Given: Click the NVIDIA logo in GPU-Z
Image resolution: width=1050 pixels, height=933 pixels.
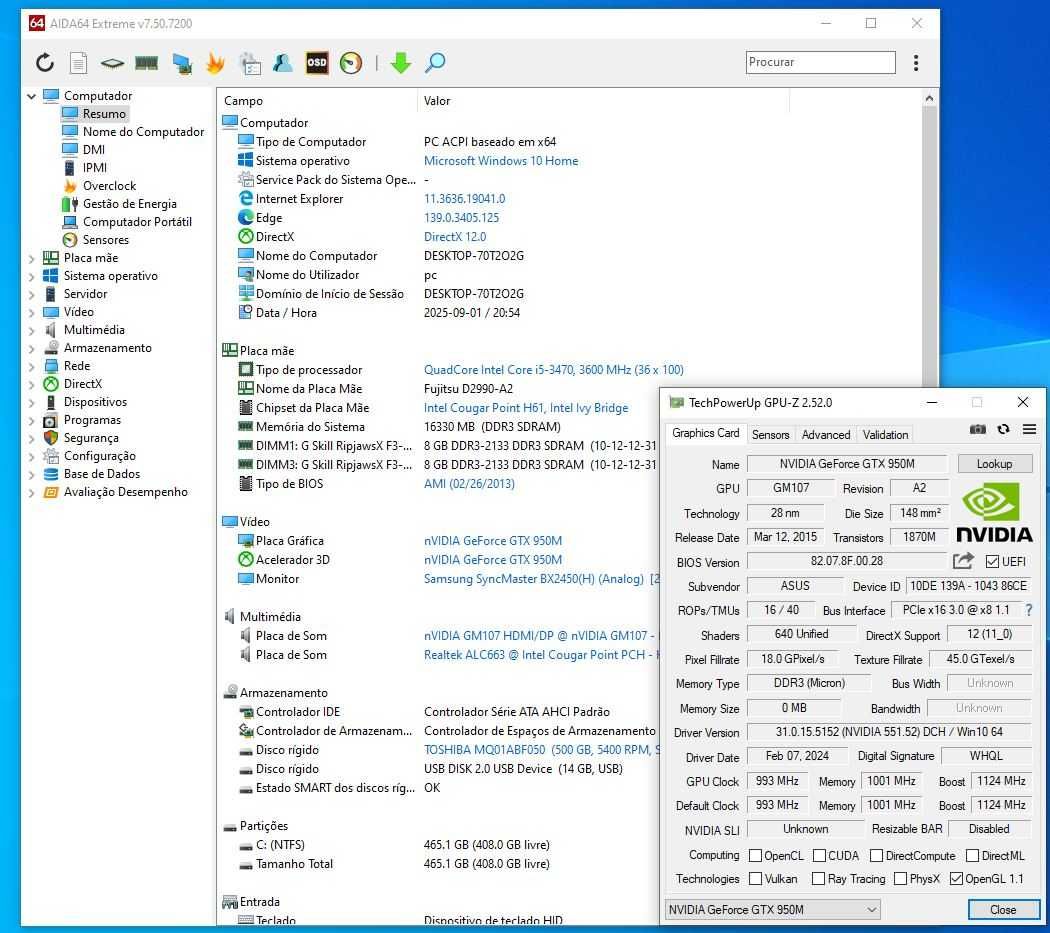Looking at the screenshot, I should point(994,512).
